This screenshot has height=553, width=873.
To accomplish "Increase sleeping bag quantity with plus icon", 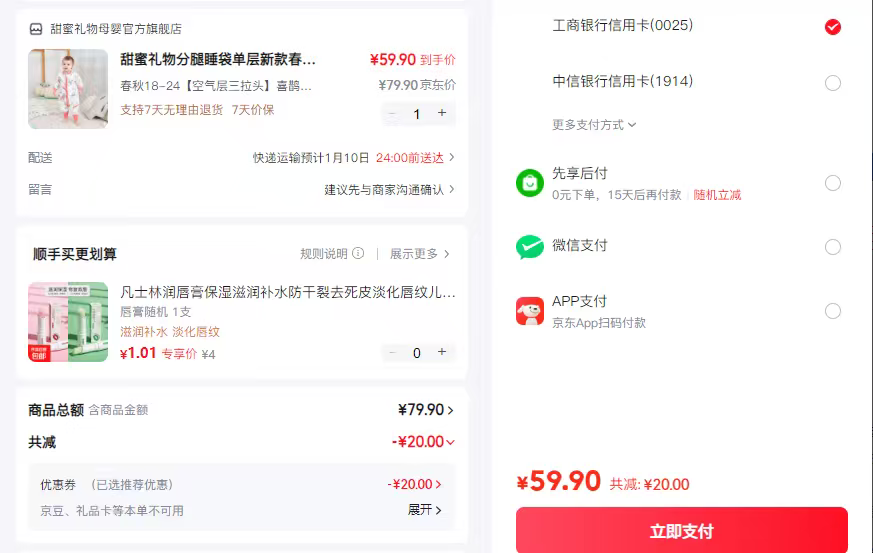I will coord(442,114).
